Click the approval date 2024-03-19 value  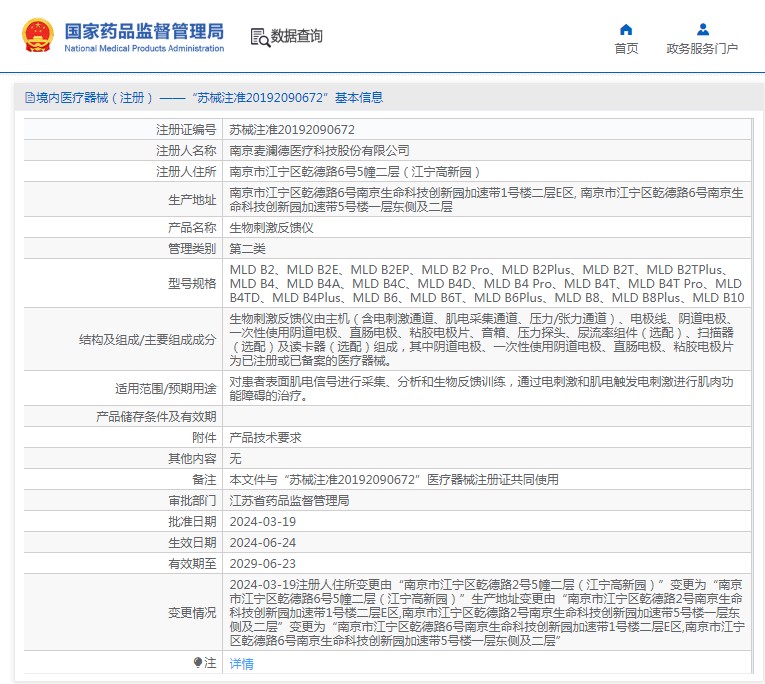coord(262,521)
